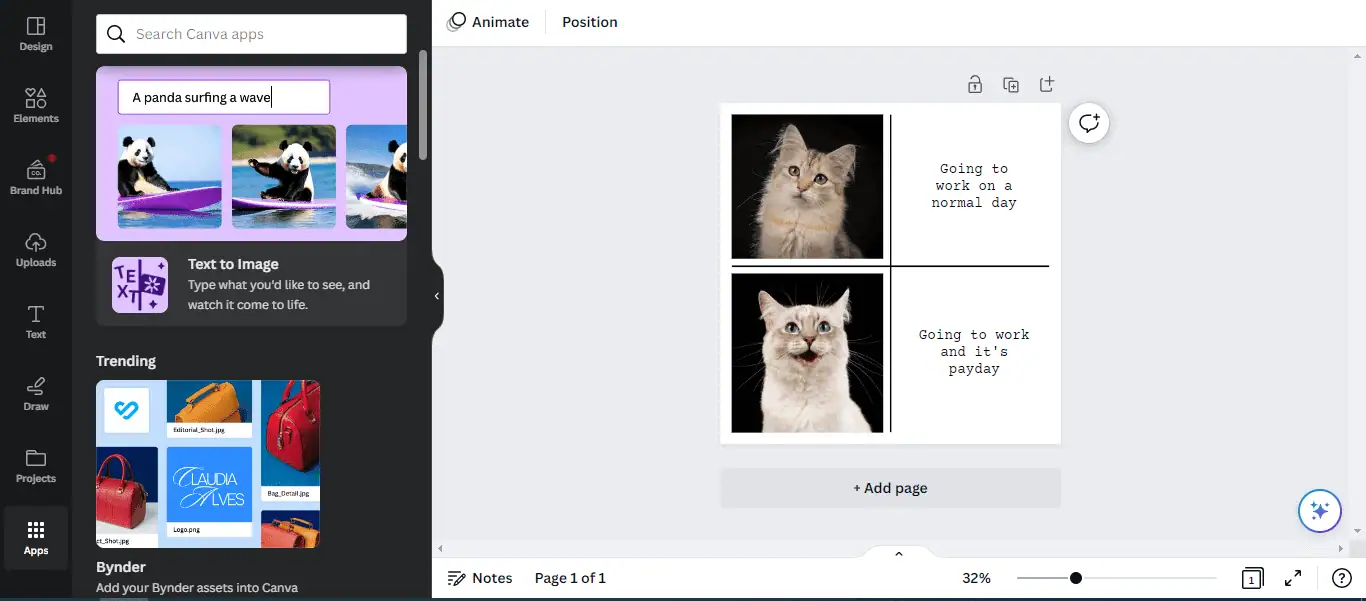
Task: Open the Animate menu
Action: point(489,21)
